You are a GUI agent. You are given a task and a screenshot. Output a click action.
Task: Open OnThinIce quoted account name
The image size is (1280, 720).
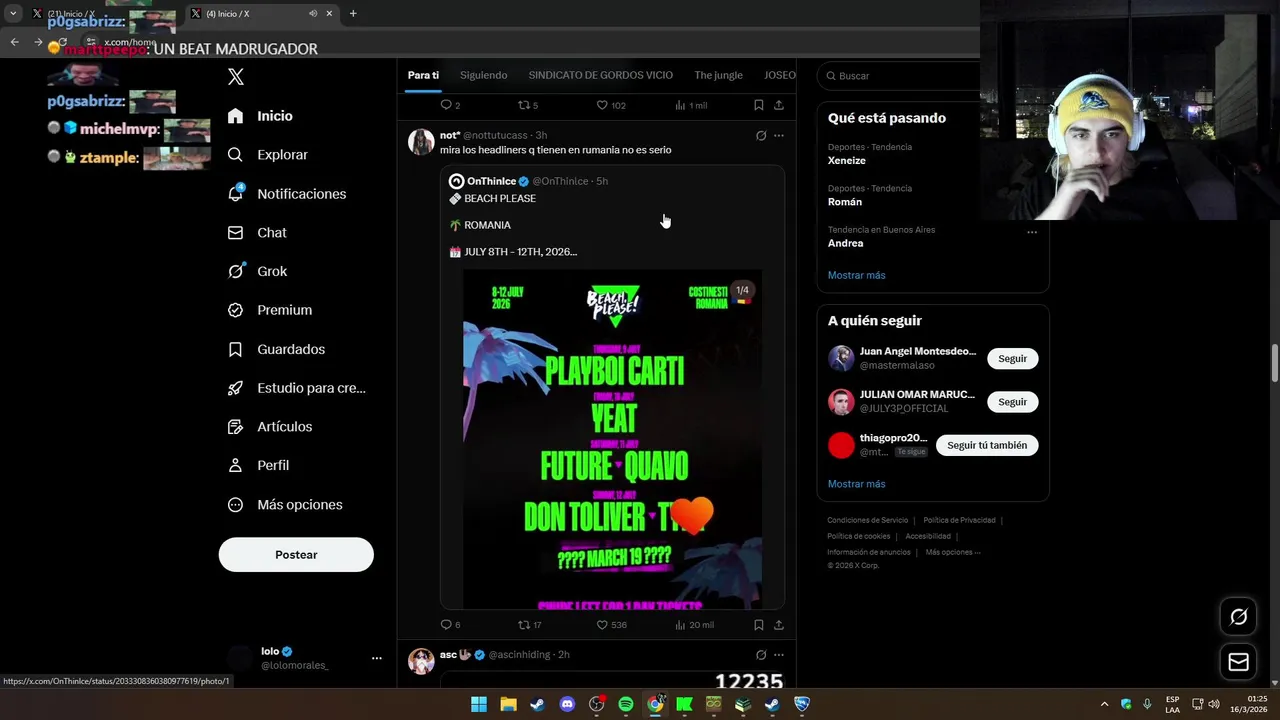pos(491,181)
